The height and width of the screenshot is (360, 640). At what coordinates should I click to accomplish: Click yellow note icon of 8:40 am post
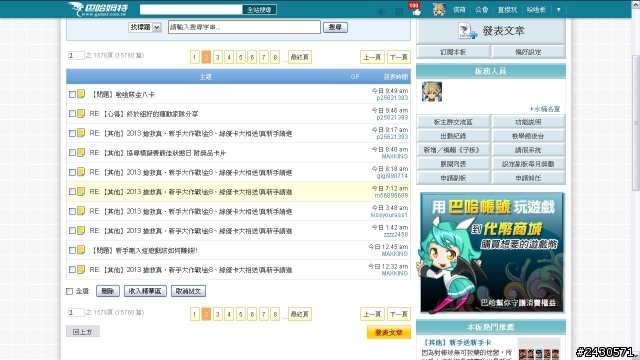(81, 152)
